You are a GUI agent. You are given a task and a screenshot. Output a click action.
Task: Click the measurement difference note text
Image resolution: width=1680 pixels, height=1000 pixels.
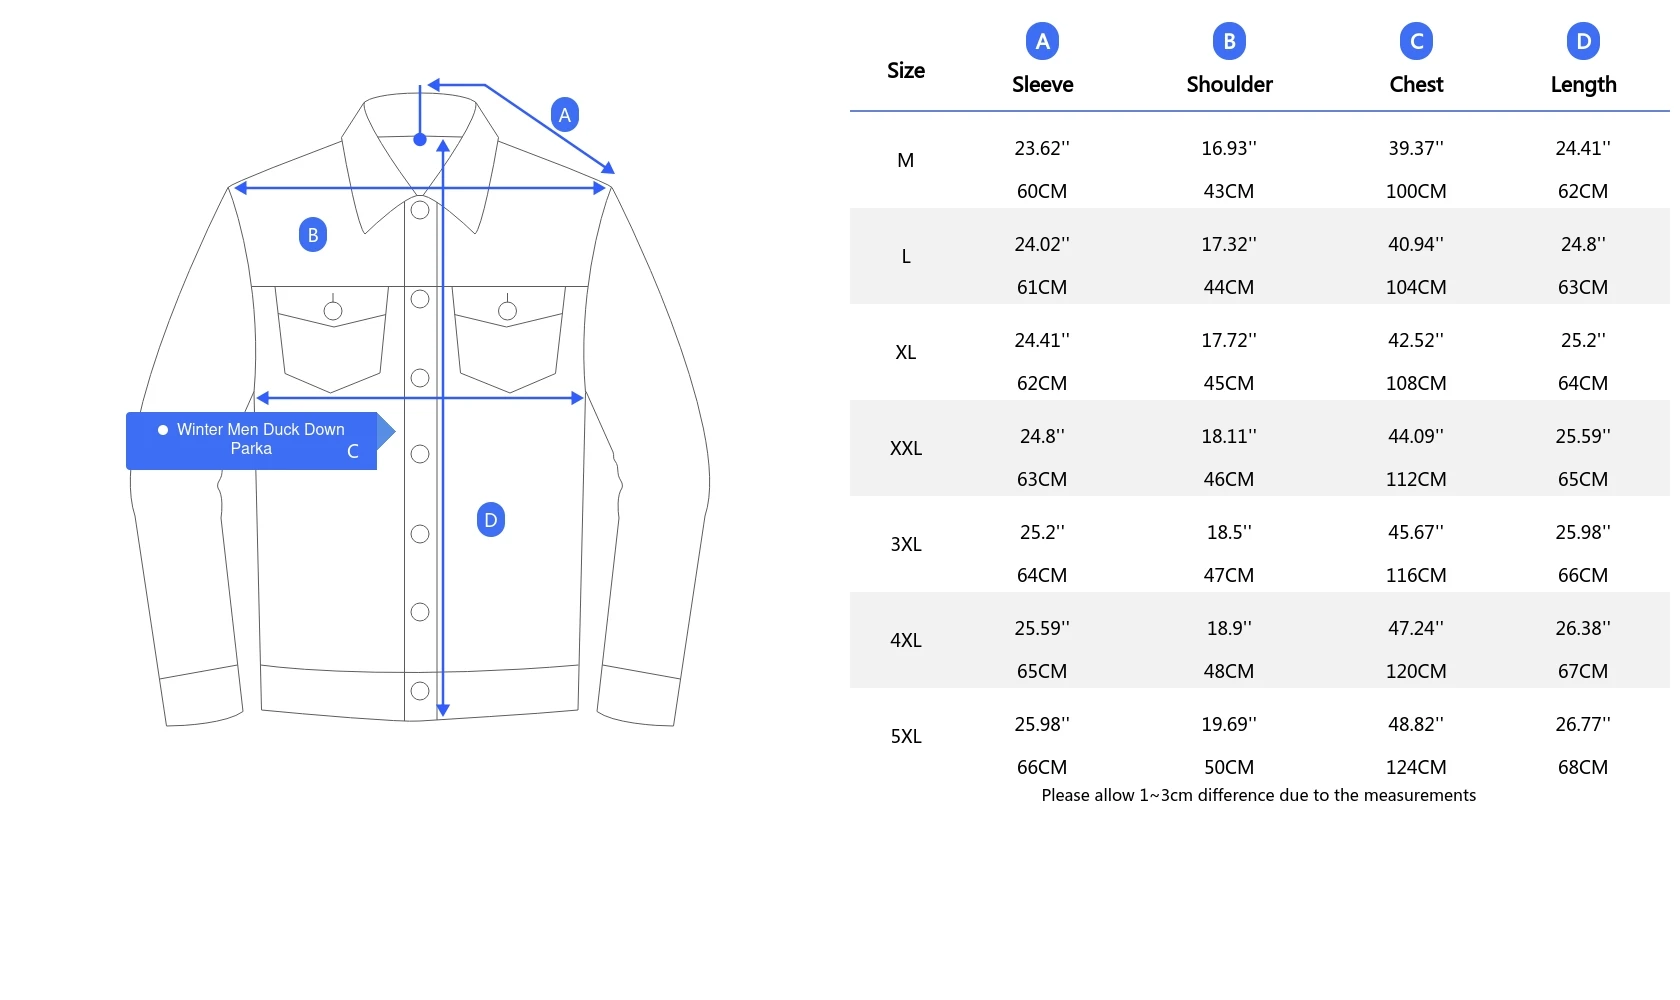click(1258, 795)
